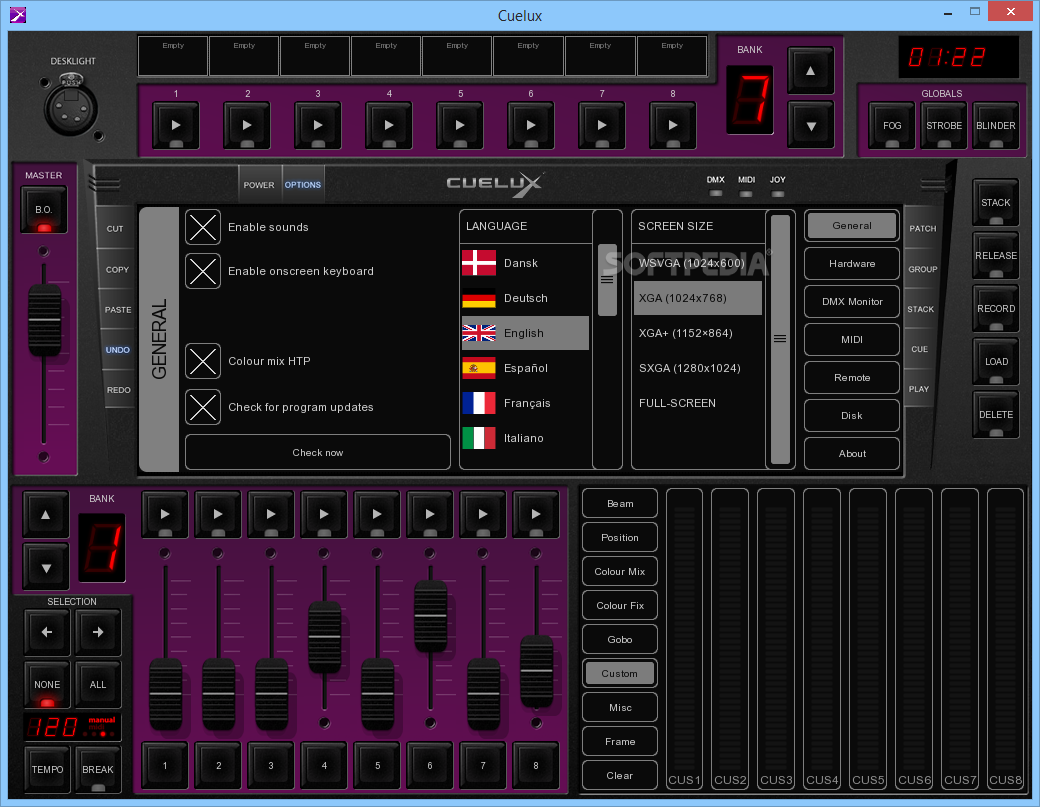Click the COPY side button

click(x=117, y=269)
